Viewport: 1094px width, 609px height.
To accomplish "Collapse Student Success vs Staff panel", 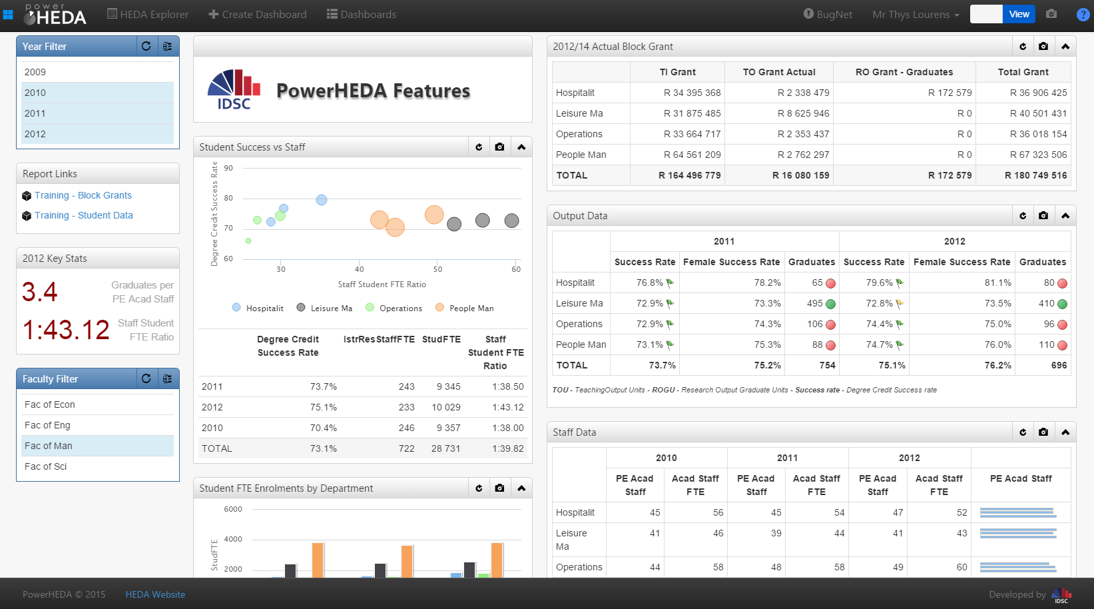I will point(521,147).
